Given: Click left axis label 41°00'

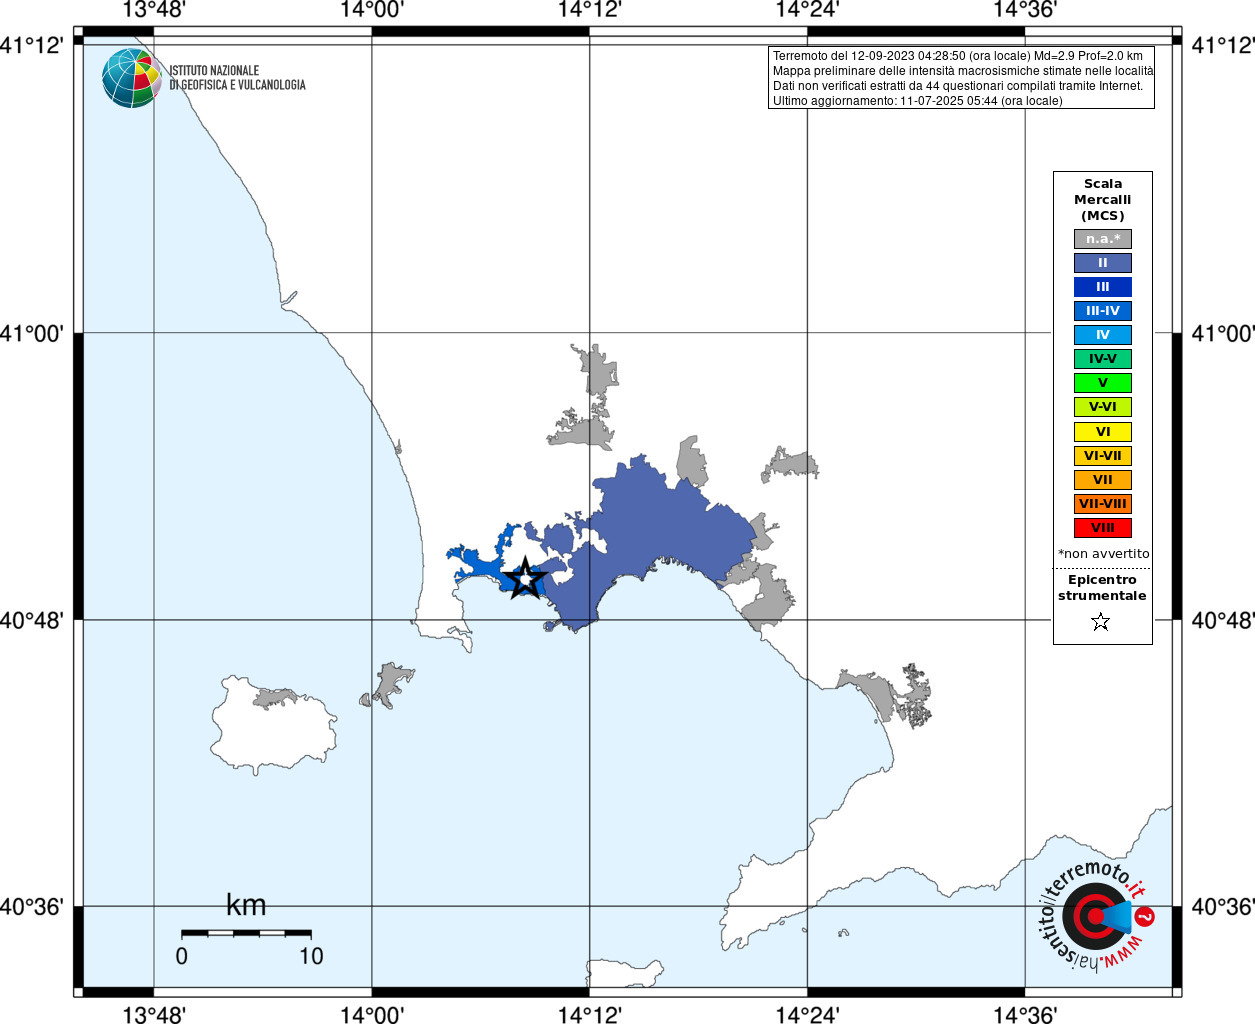Looking at the screenshot, I should [32, 333].
